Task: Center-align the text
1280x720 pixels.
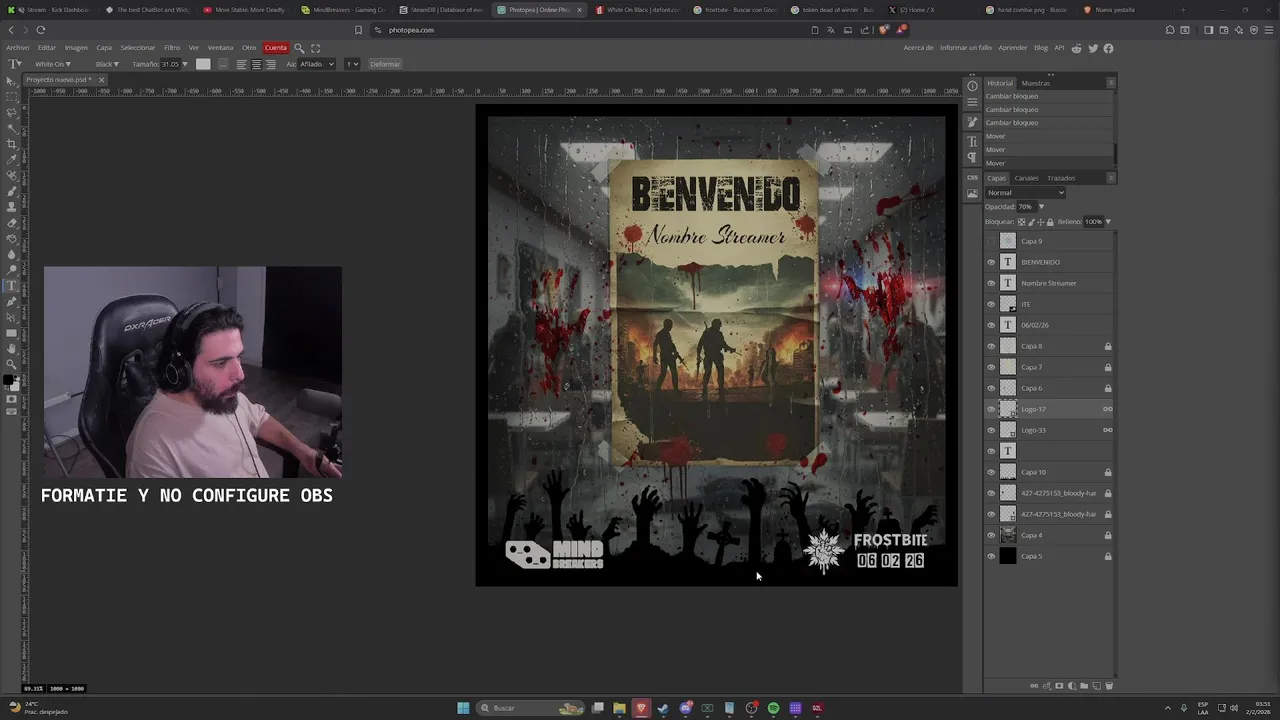Action: pos(256,64)
